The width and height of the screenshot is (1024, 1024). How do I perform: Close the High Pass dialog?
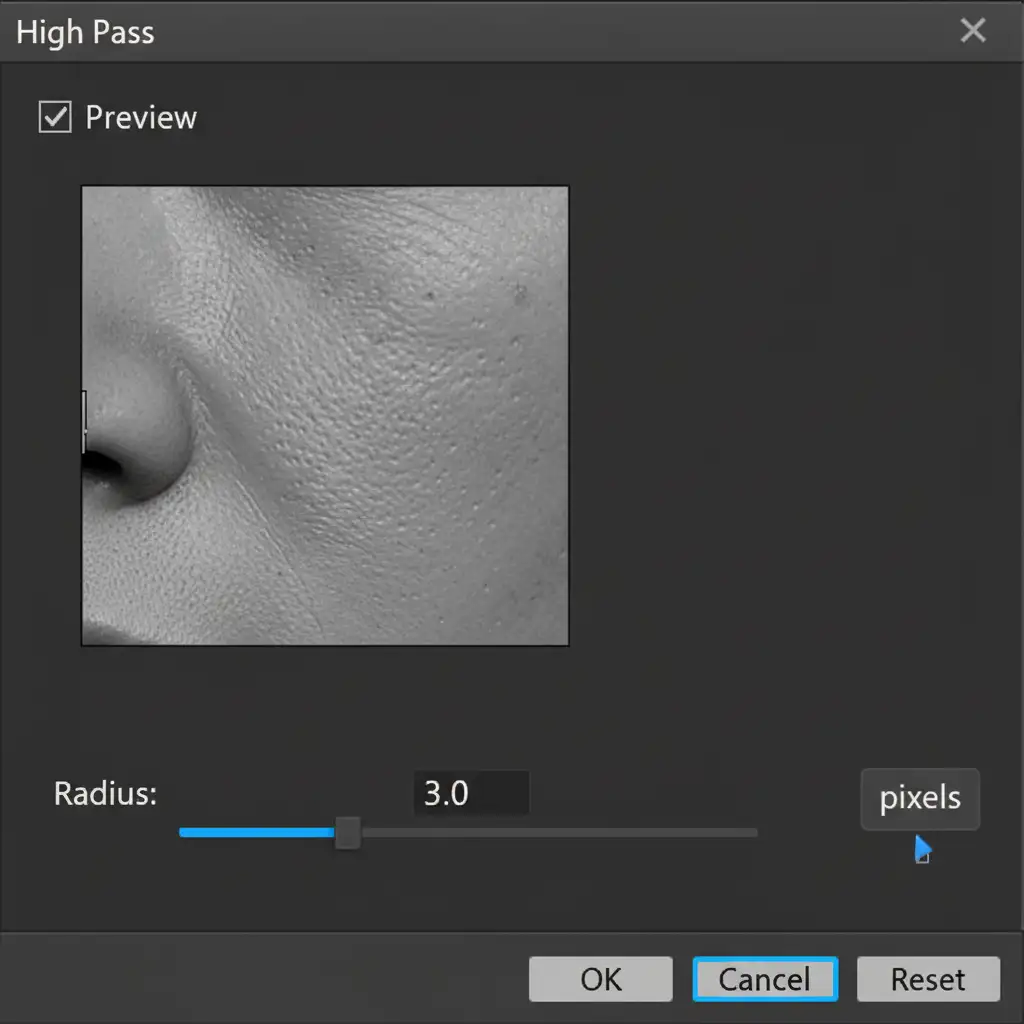click(973, 31)
